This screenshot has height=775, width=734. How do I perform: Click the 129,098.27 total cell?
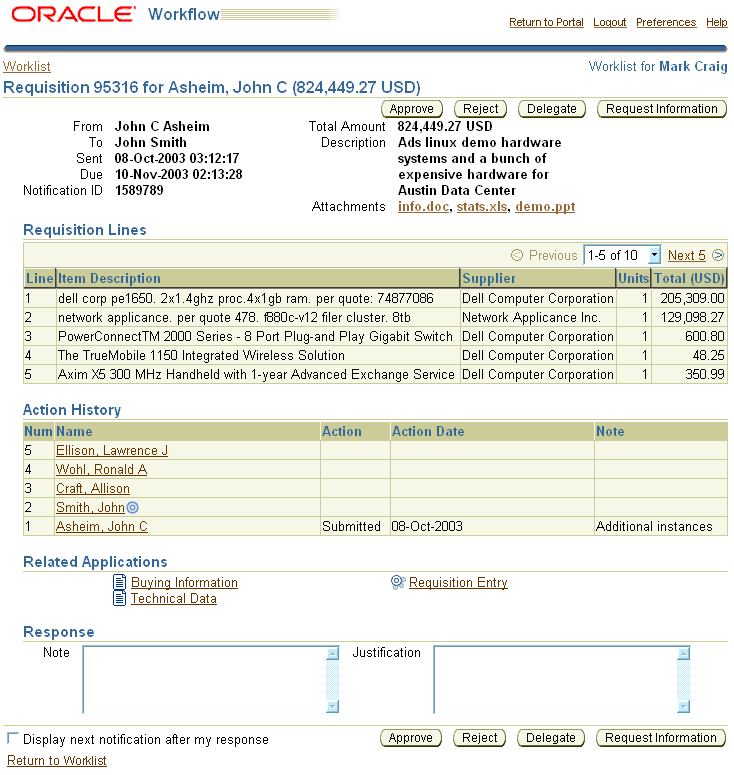click(690, 317)
